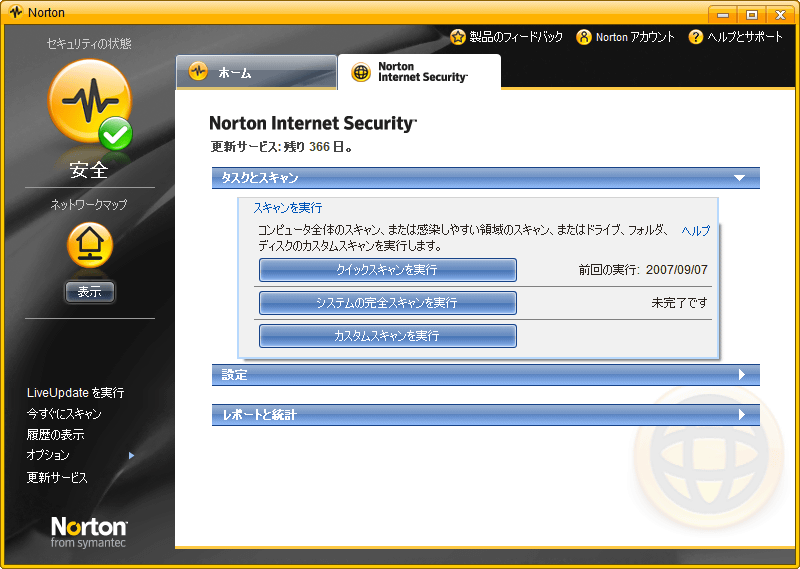Open 履歴の表示
800x569 pixels.
pos(56,434)
